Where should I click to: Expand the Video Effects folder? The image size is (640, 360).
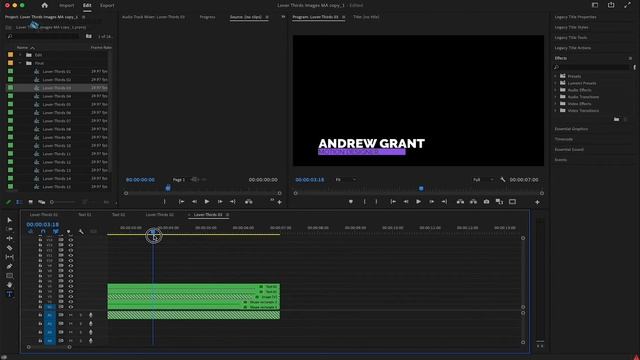556,104
